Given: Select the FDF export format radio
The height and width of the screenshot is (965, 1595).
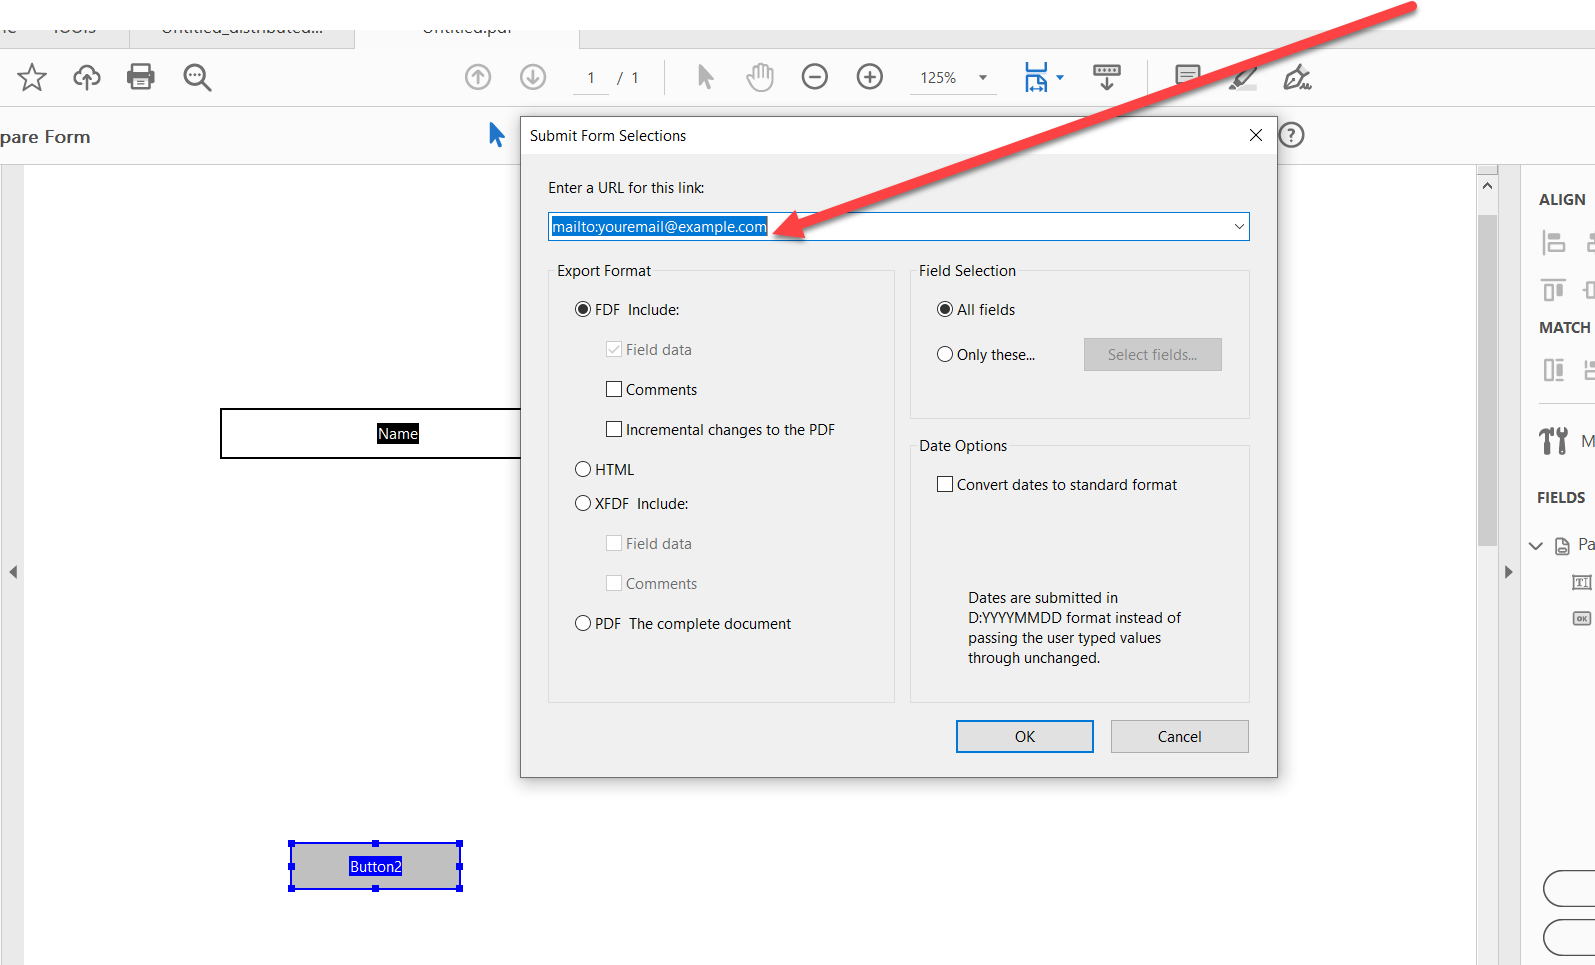Looking at the screenshot, I should pos(583,310).
